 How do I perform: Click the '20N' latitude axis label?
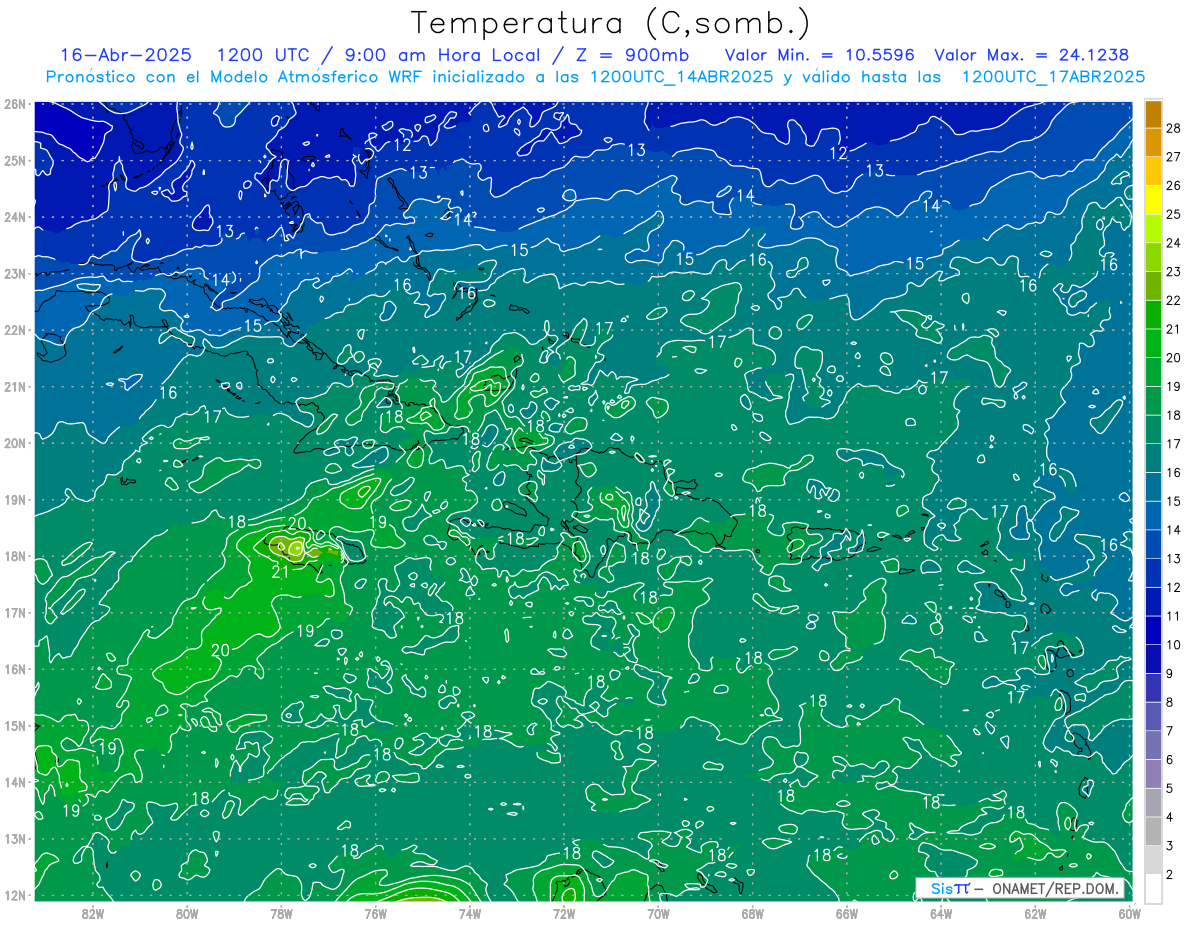(x=14, y=443)
